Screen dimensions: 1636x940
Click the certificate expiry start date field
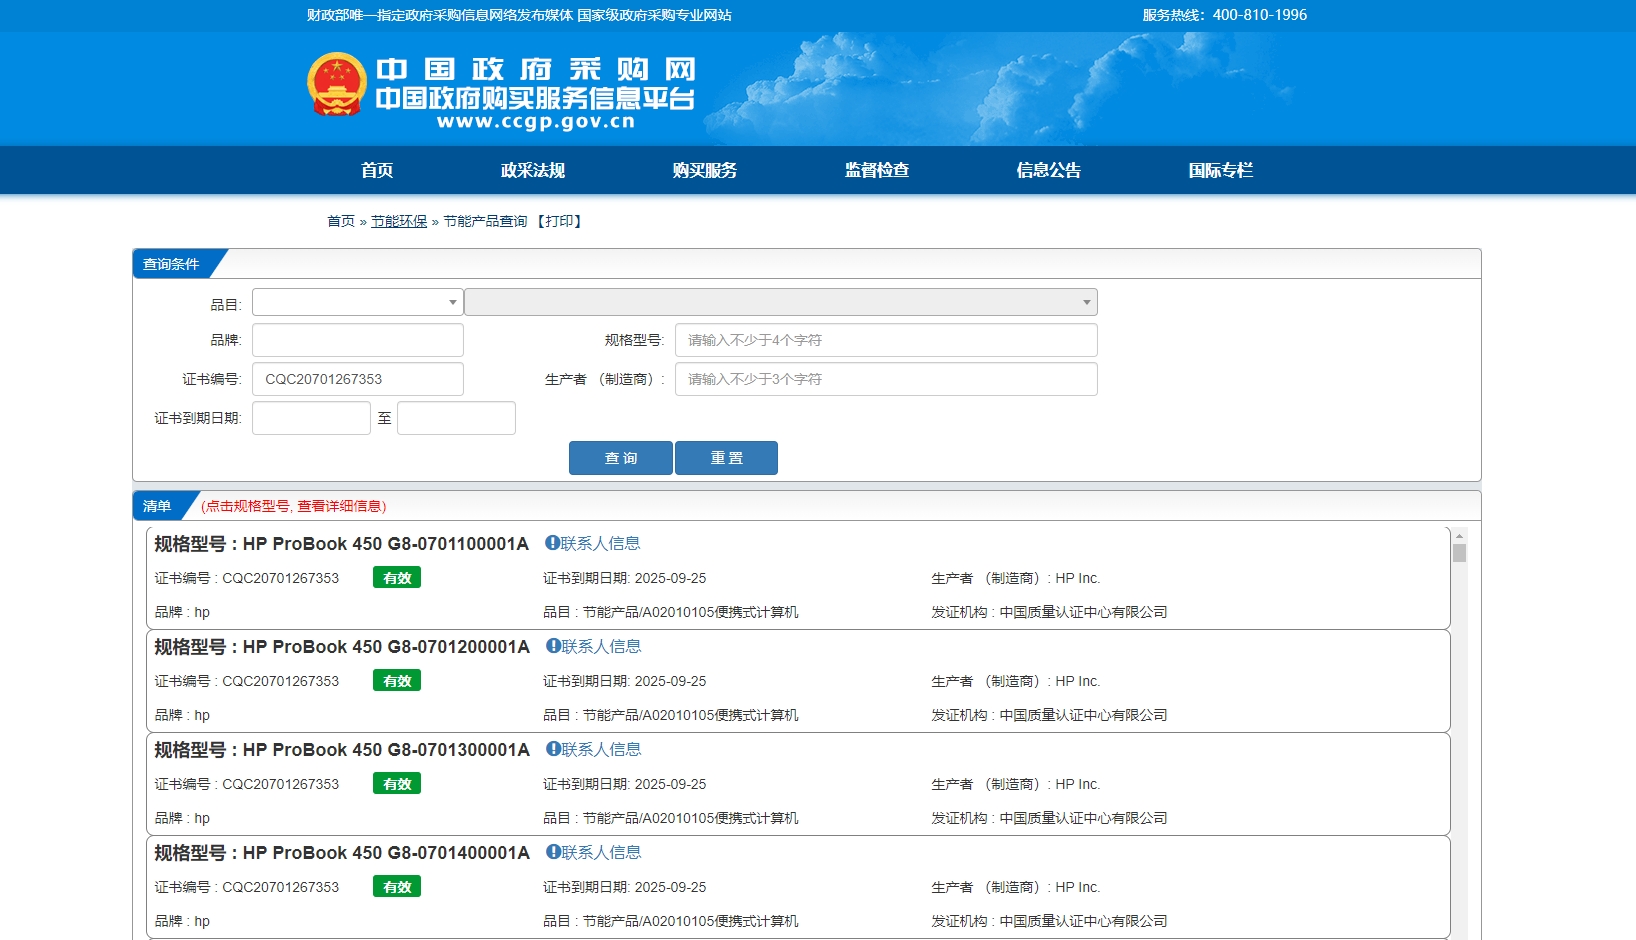click(x=311, y=418)
